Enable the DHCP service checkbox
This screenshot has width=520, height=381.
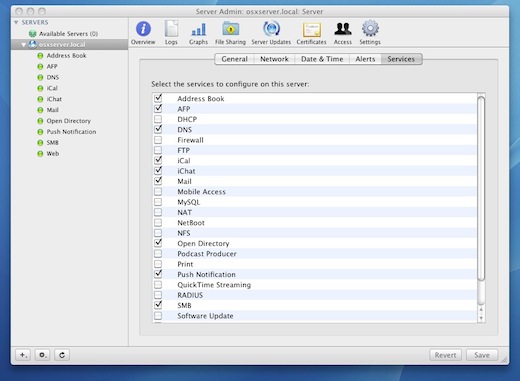[x=158, y=119]
